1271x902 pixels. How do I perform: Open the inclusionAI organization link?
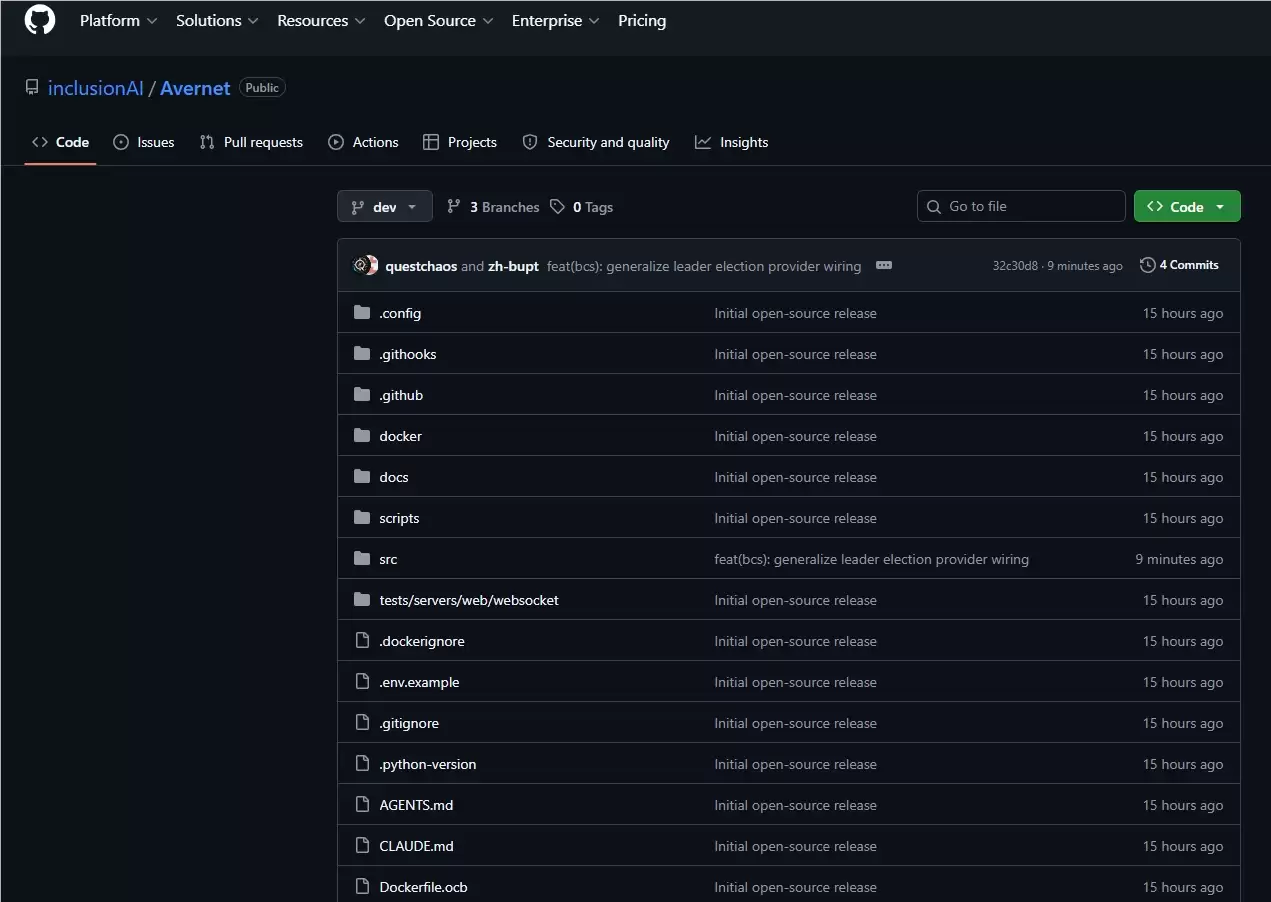point(96,88)
